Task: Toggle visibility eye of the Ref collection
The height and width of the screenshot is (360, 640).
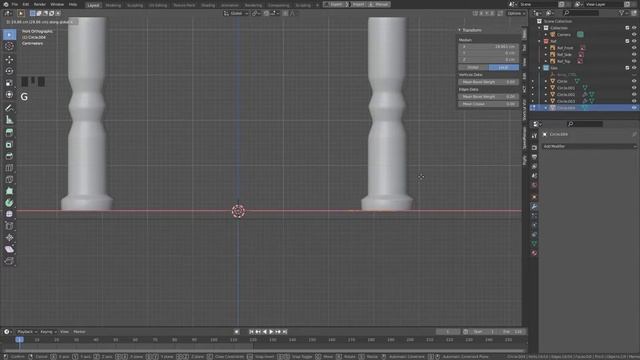Action: pos(634,41)
